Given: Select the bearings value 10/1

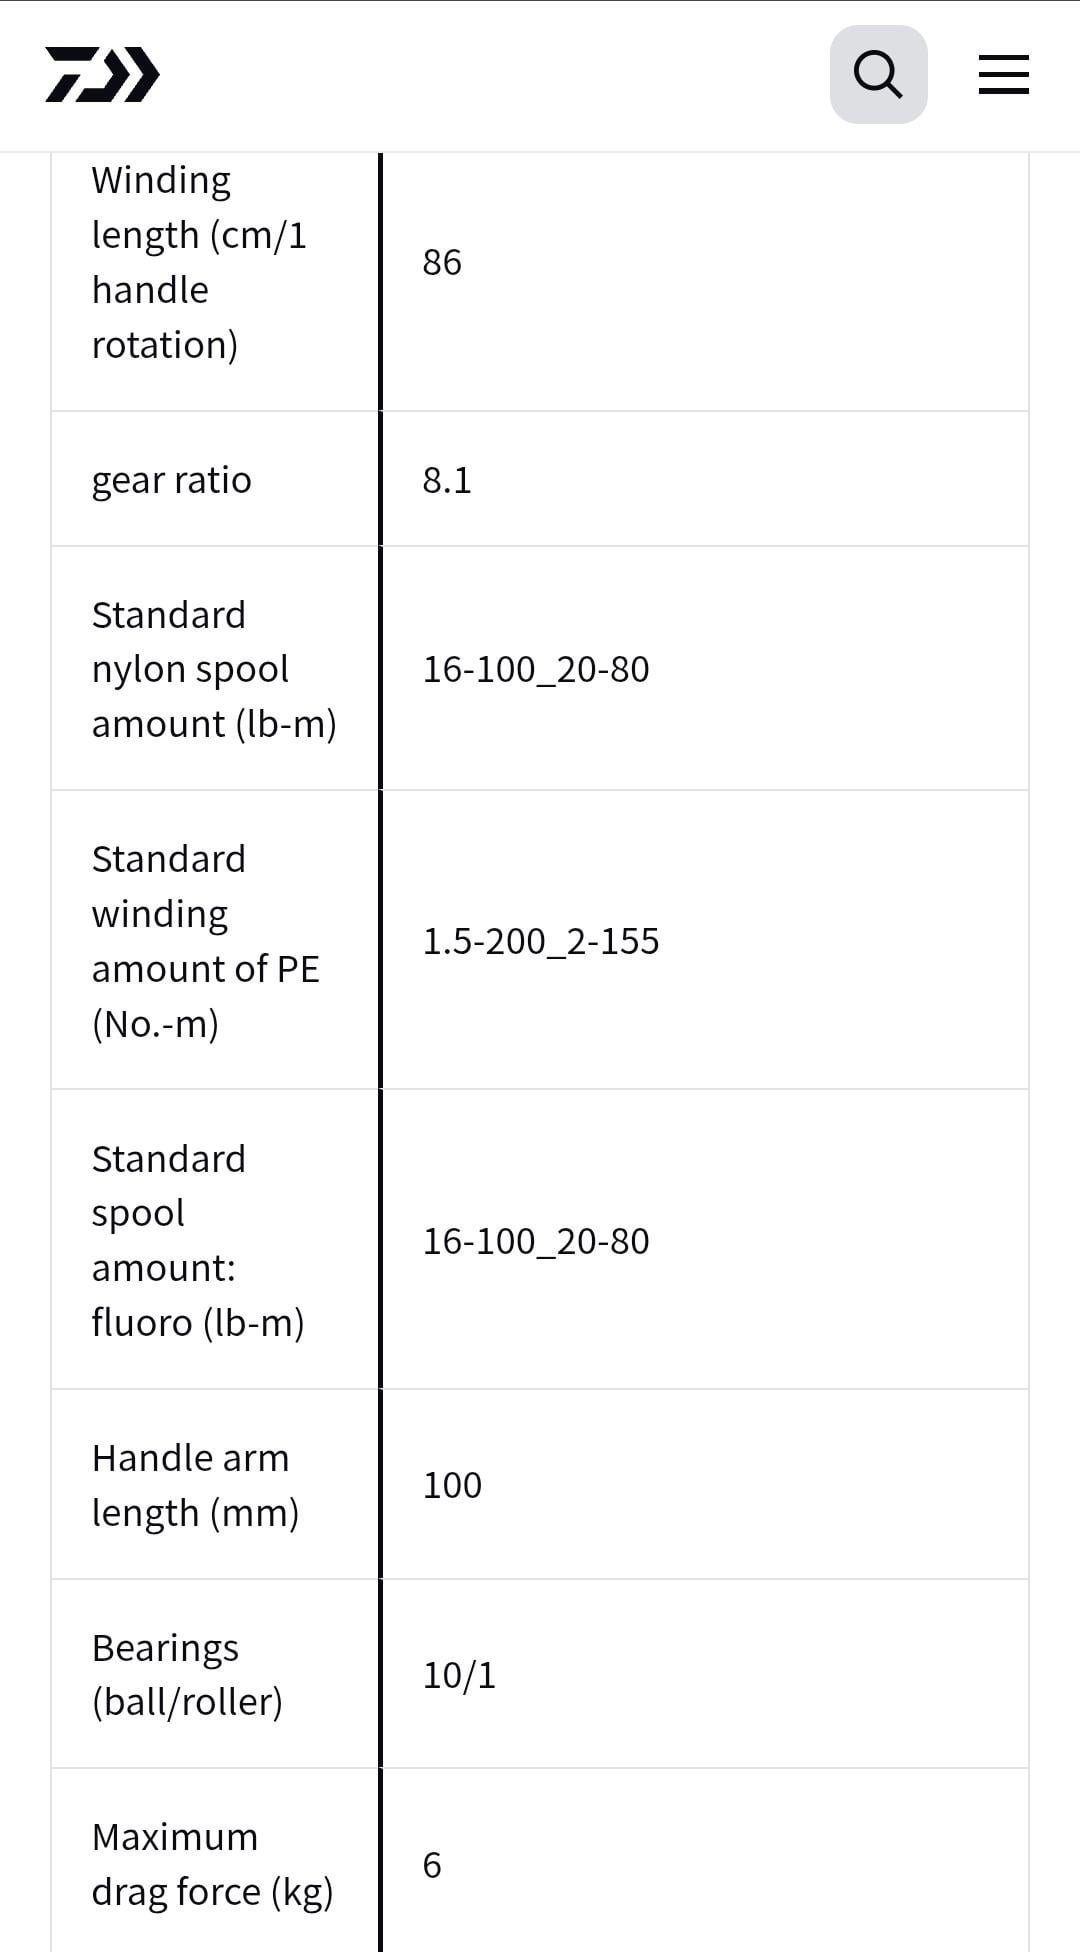Looking at the screenshot, I should click(x=459, y=1675).
